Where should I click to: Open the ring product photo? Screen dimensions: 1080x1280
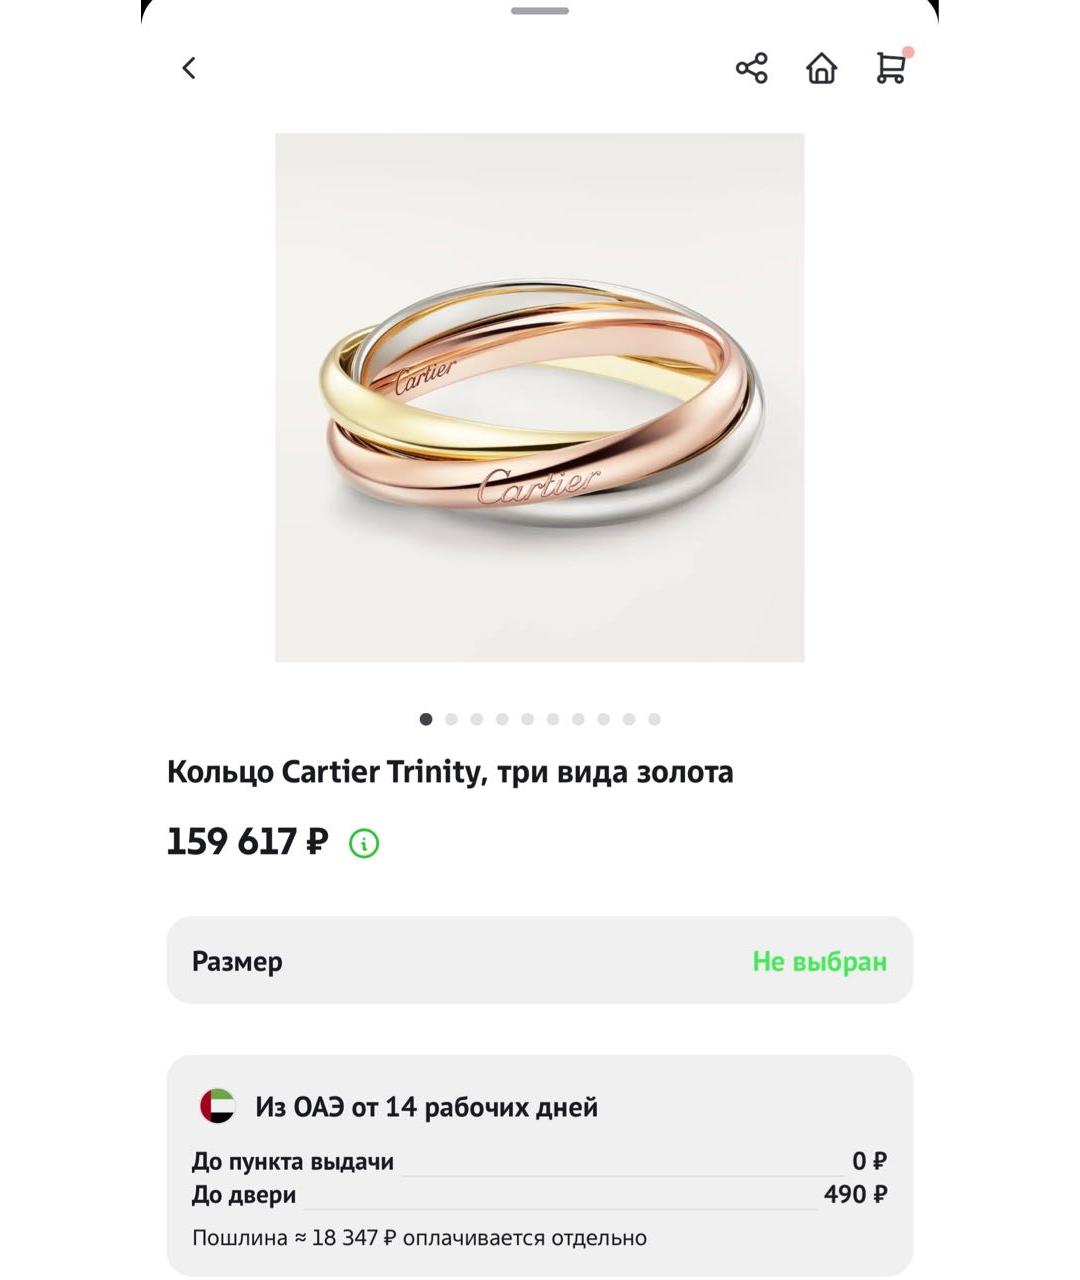pos(540,395)
